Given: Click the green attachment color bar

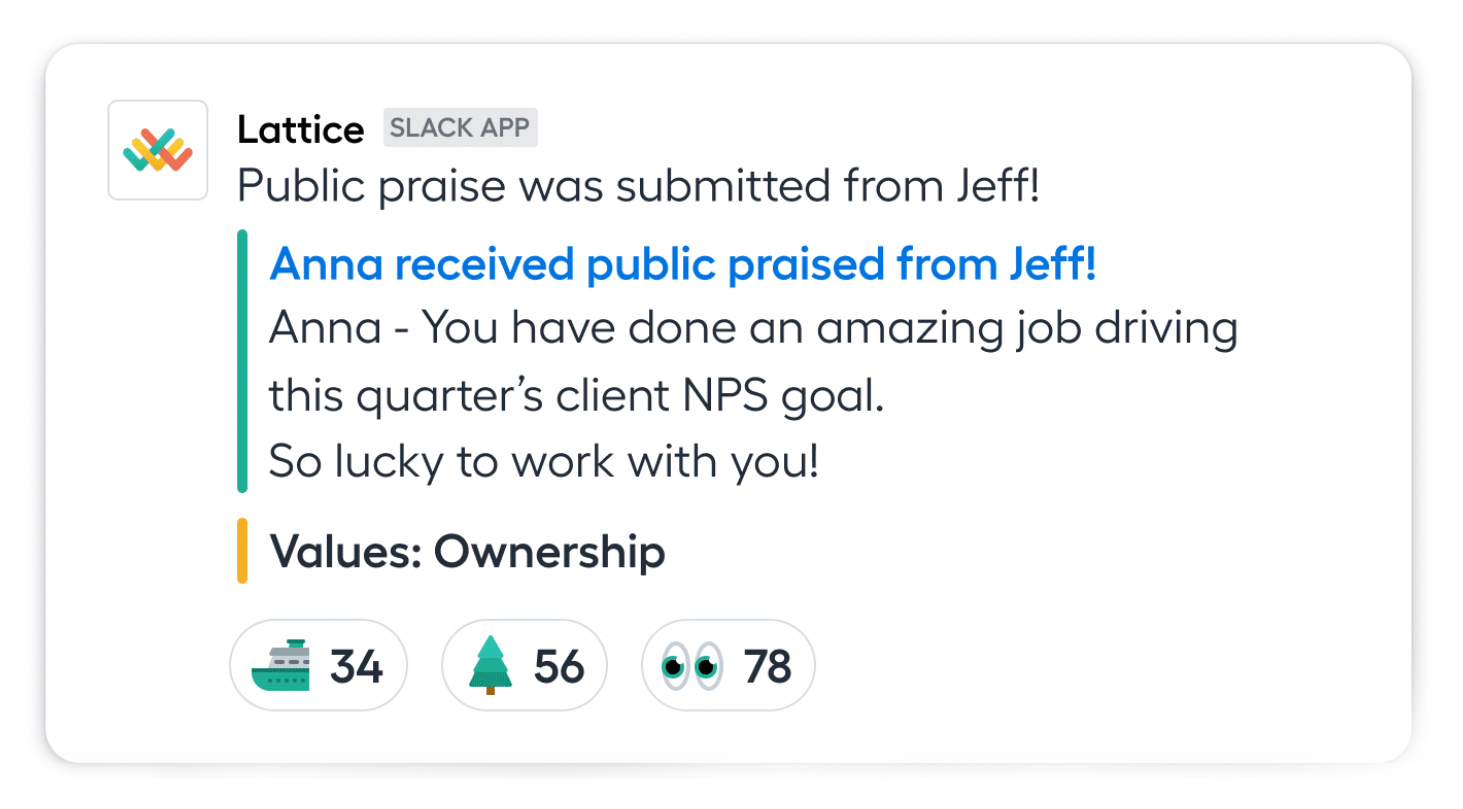Looking at the screenshot, I should point(242,362).
